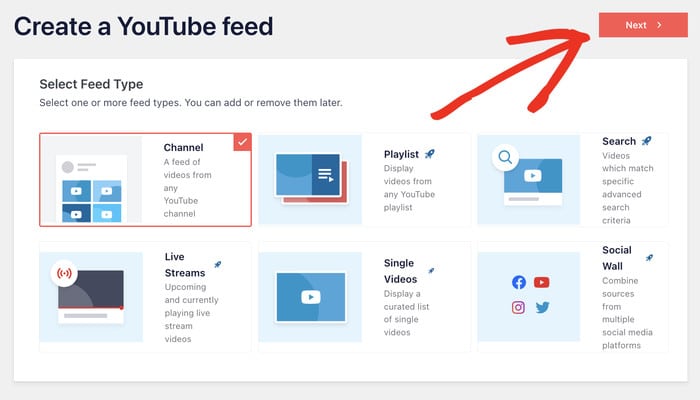This screenshot has height=400, width=700.
Task: Click the Select Feed Type heading
Action: tap(91, 84)
